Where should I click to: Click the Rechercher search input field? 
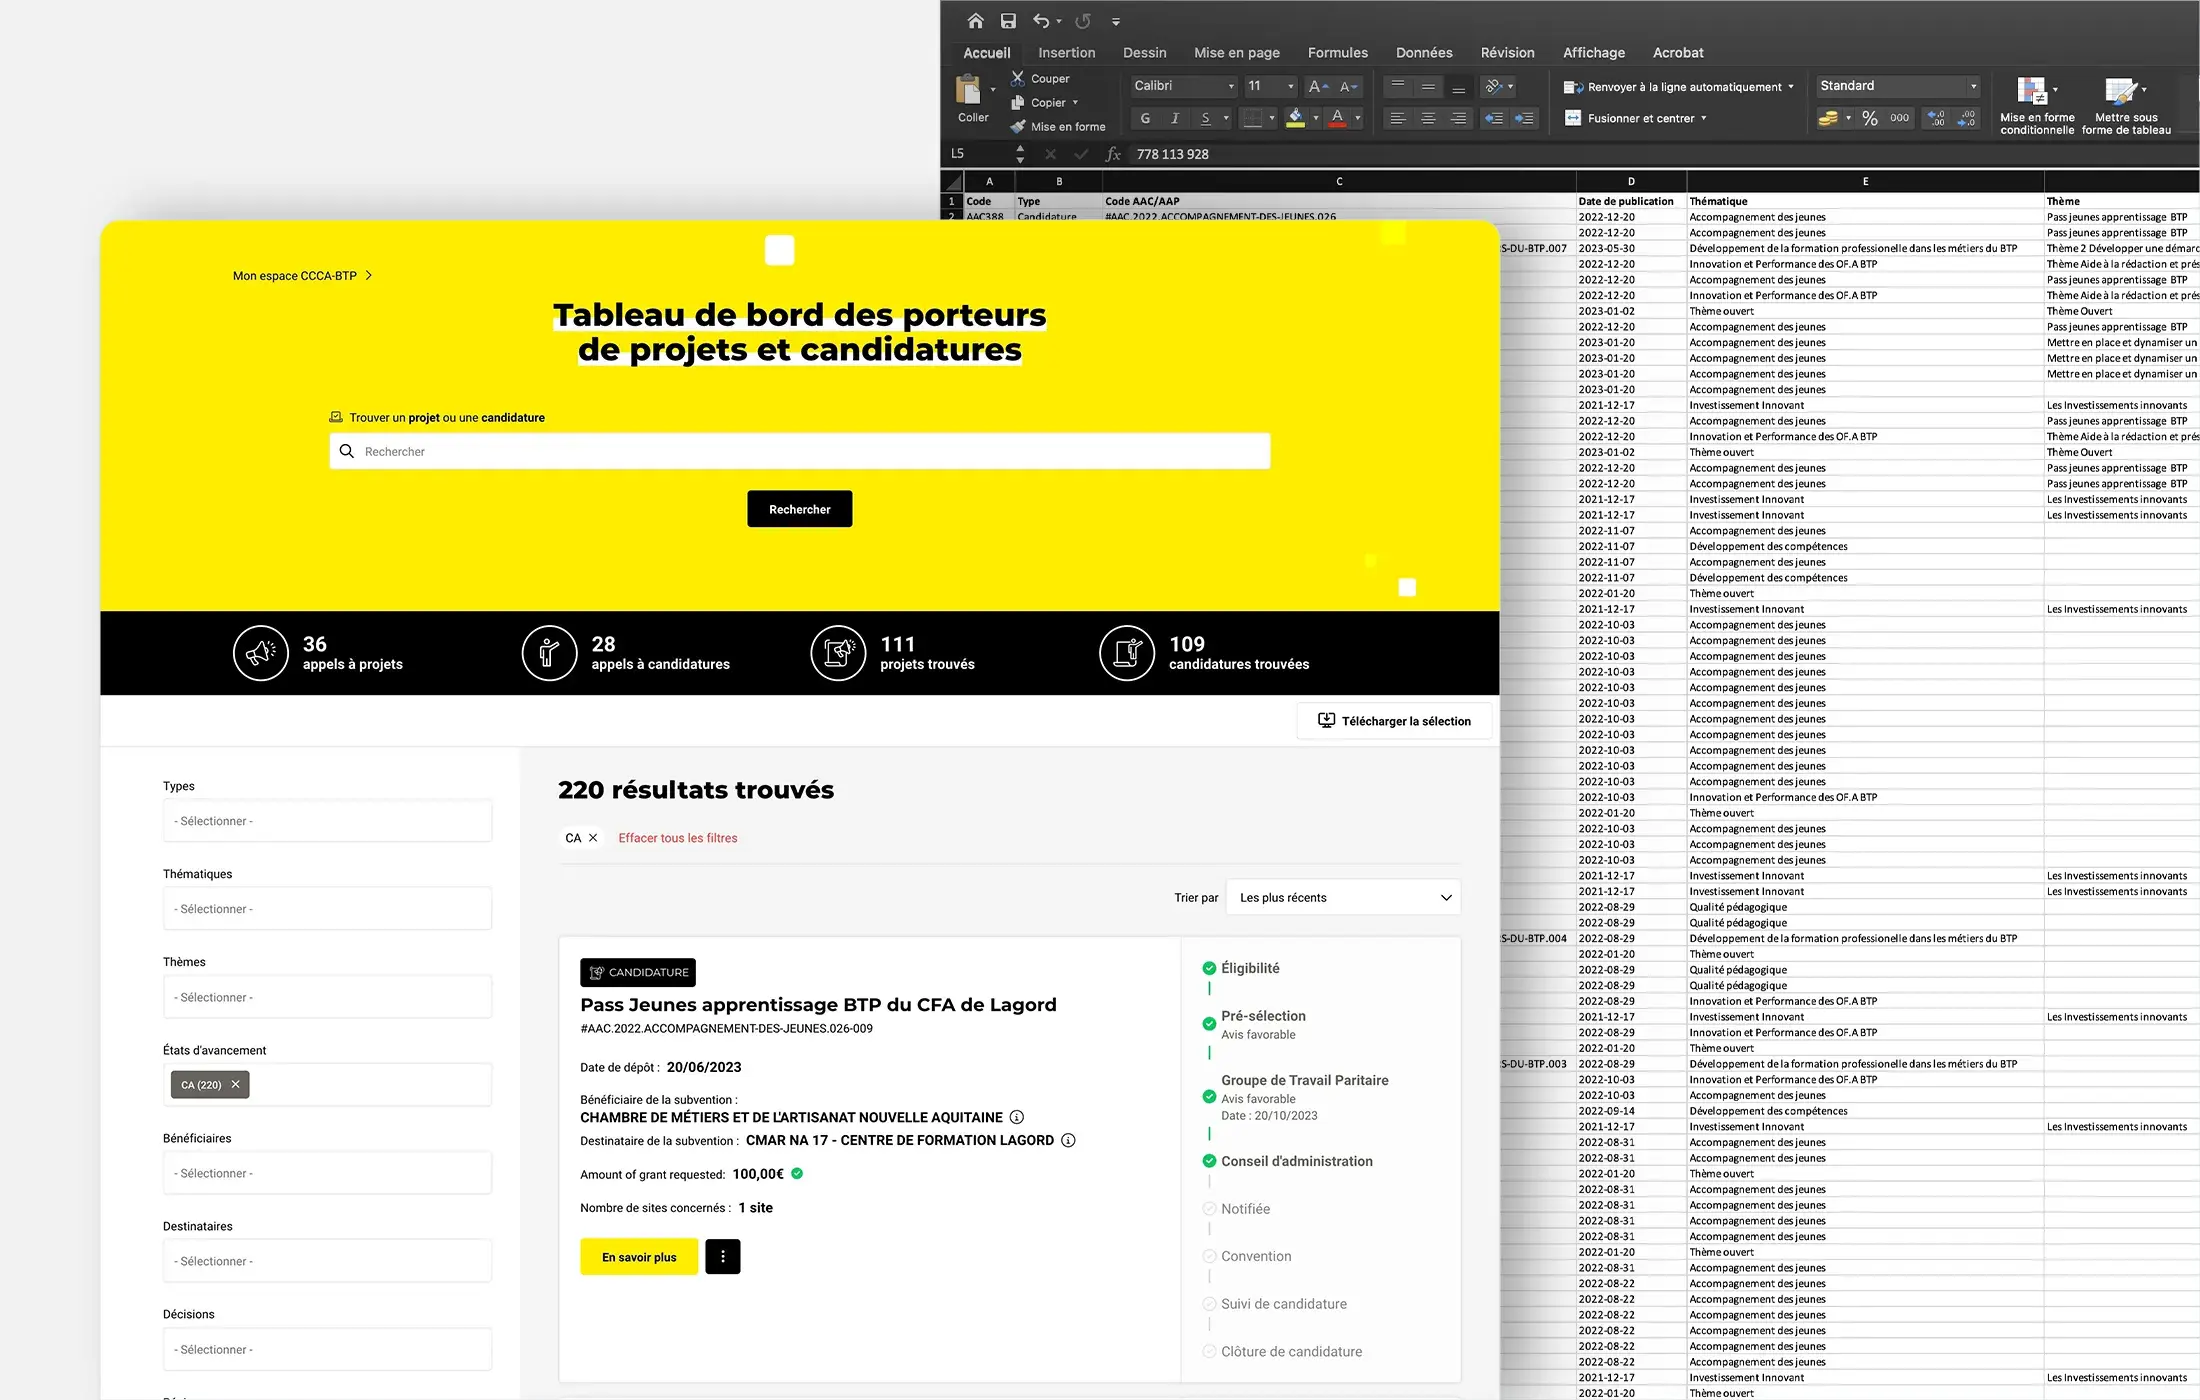(799, 451)
